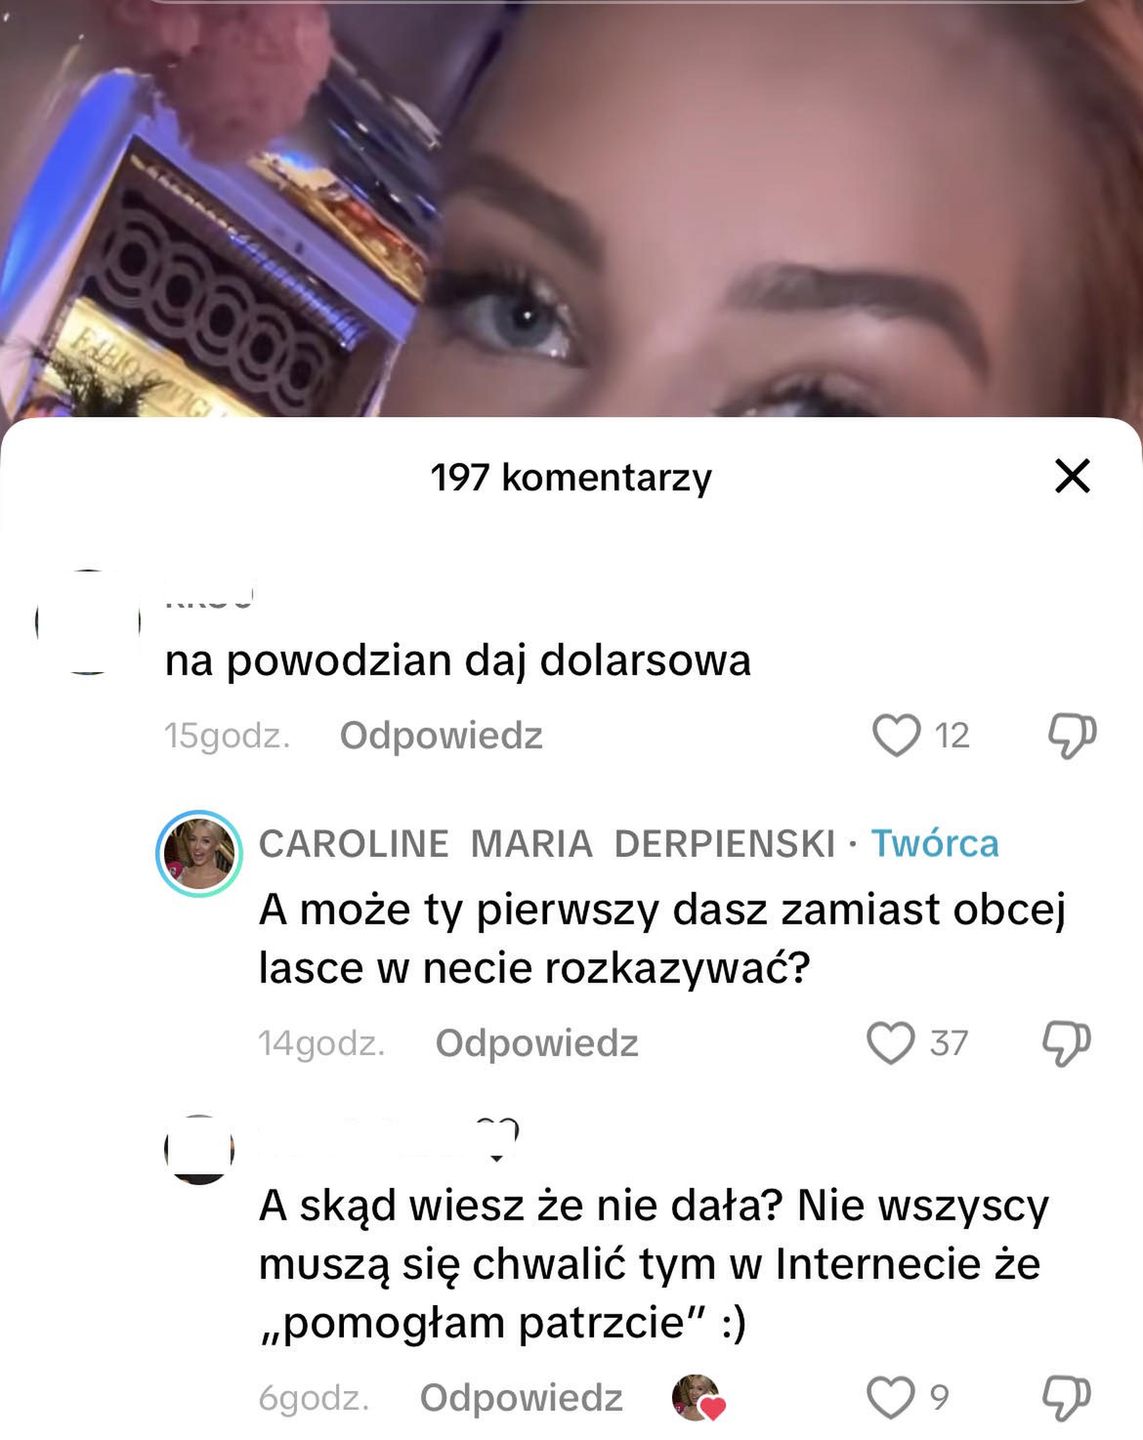
Task: Tap the '197 komentarzy' header
Action: pos(571,477)
